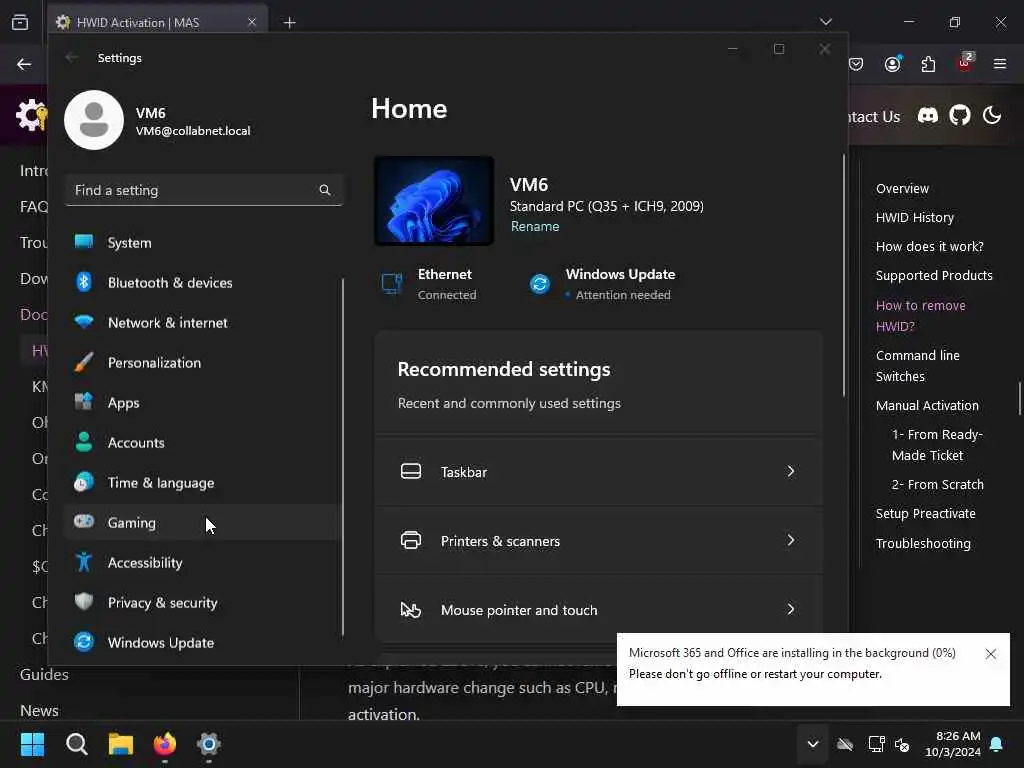This screenshot has height=768, width=1024.
Task: Open Windows Update in sidebar
Action: click(202, 642)
